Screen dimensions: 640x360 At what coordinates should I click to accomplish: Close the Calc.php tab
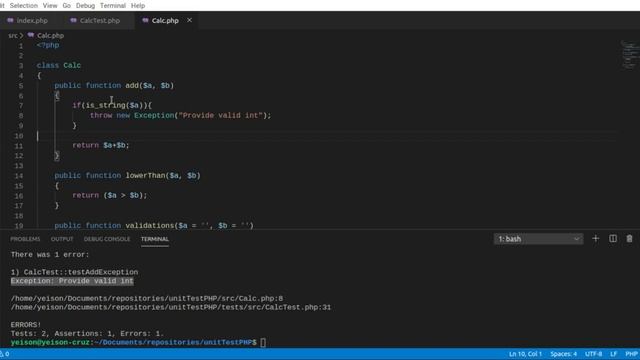pos(189,20)
